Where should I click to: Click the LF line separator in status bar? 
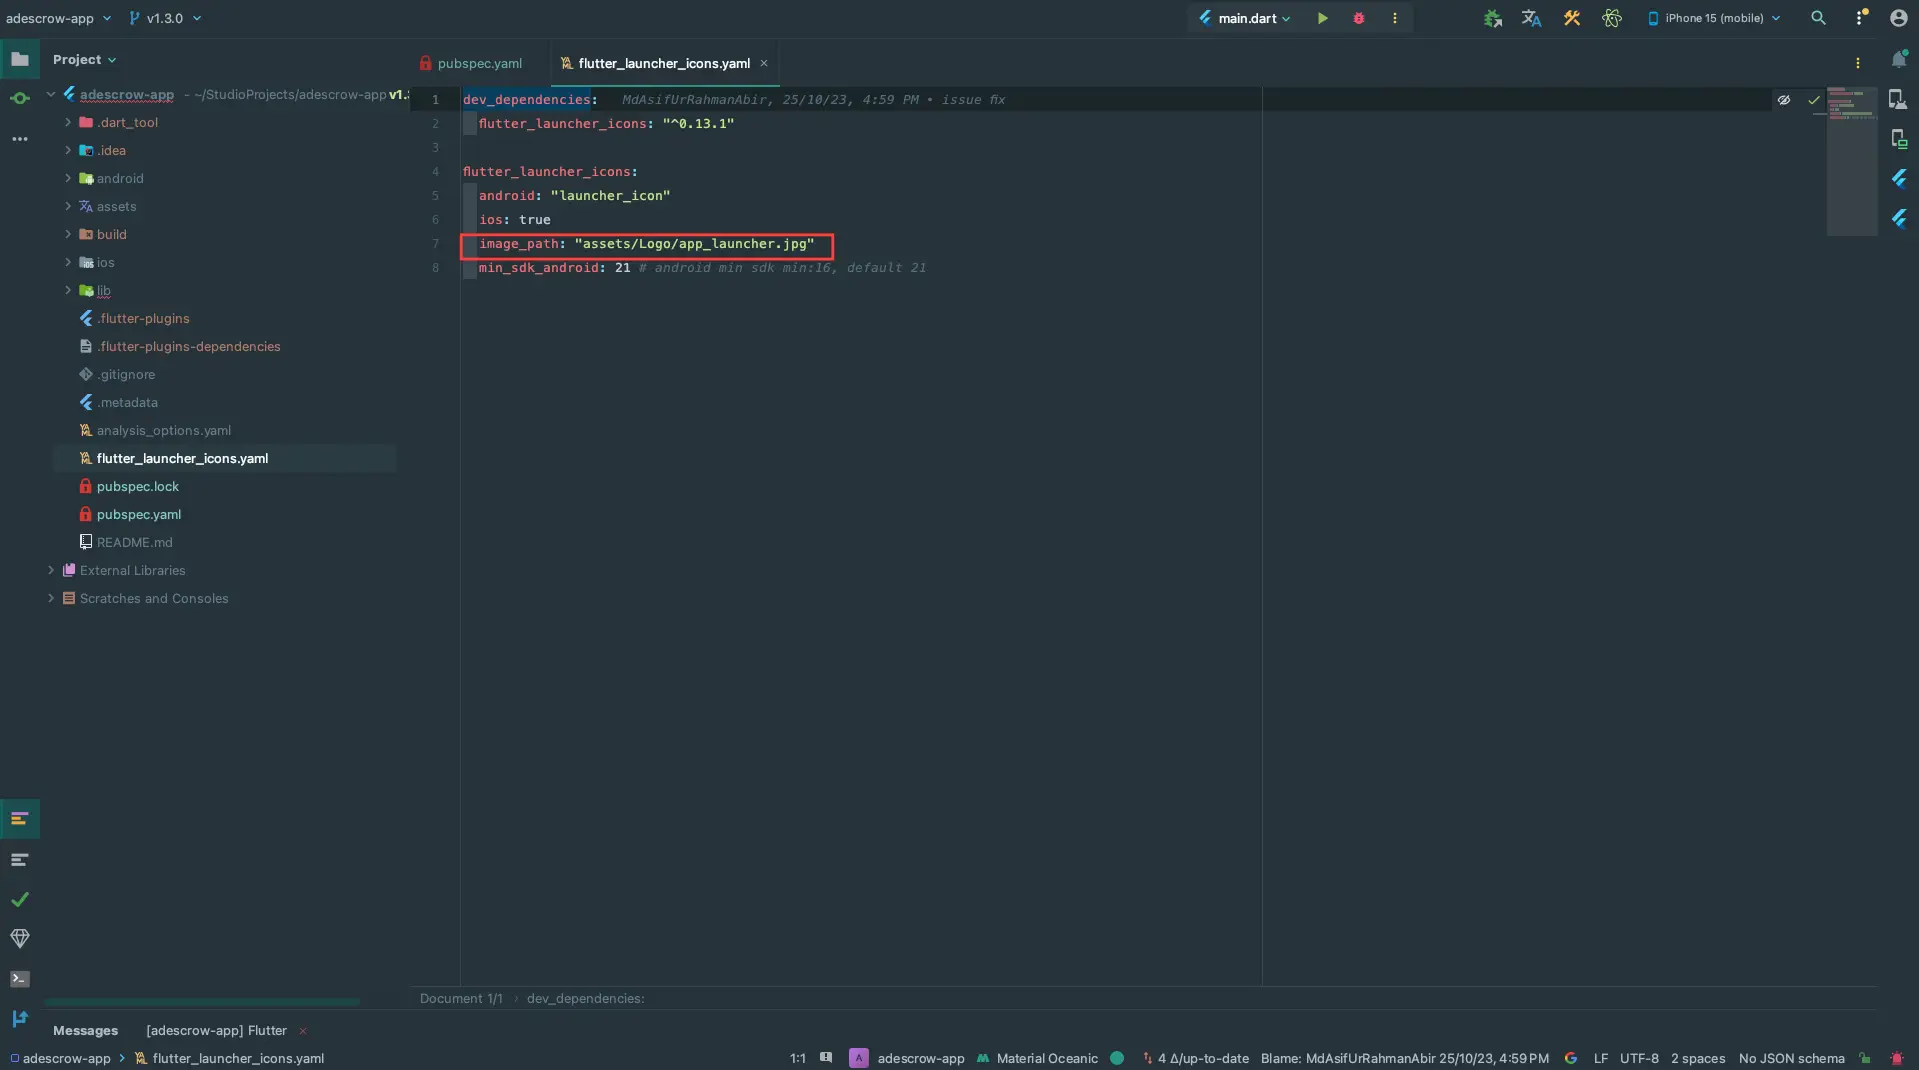pyautogui.click(x=1600, y=1058)
